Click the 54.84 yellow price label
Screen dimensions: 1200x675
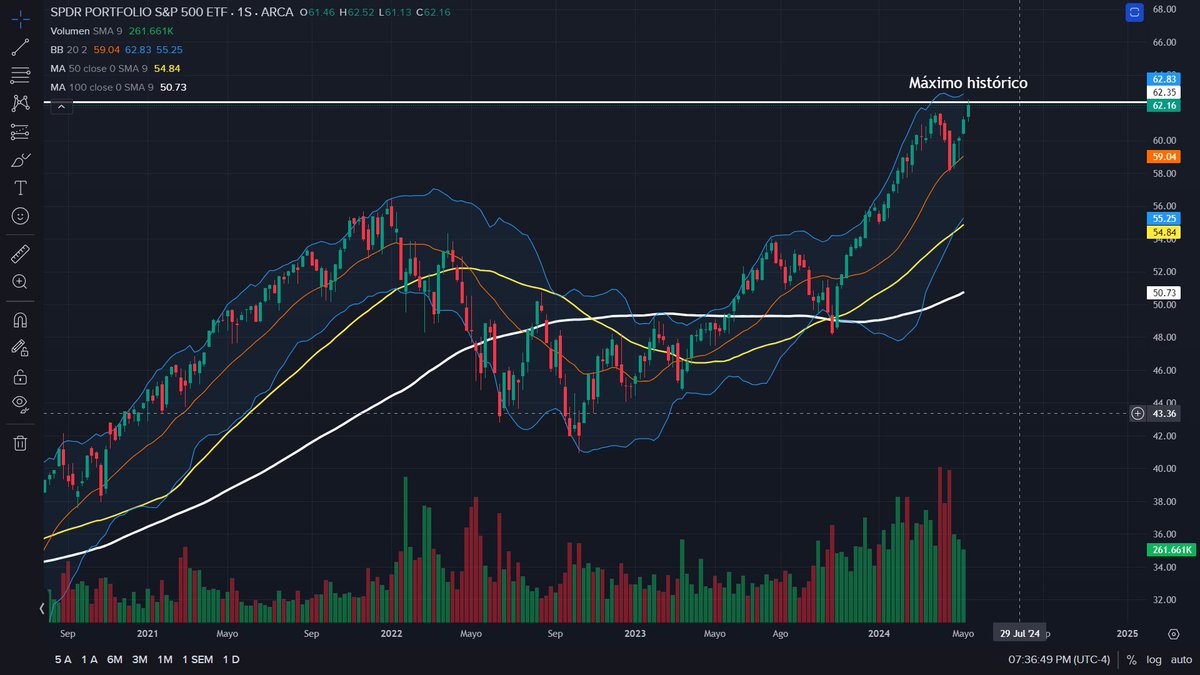point(1162,232)
